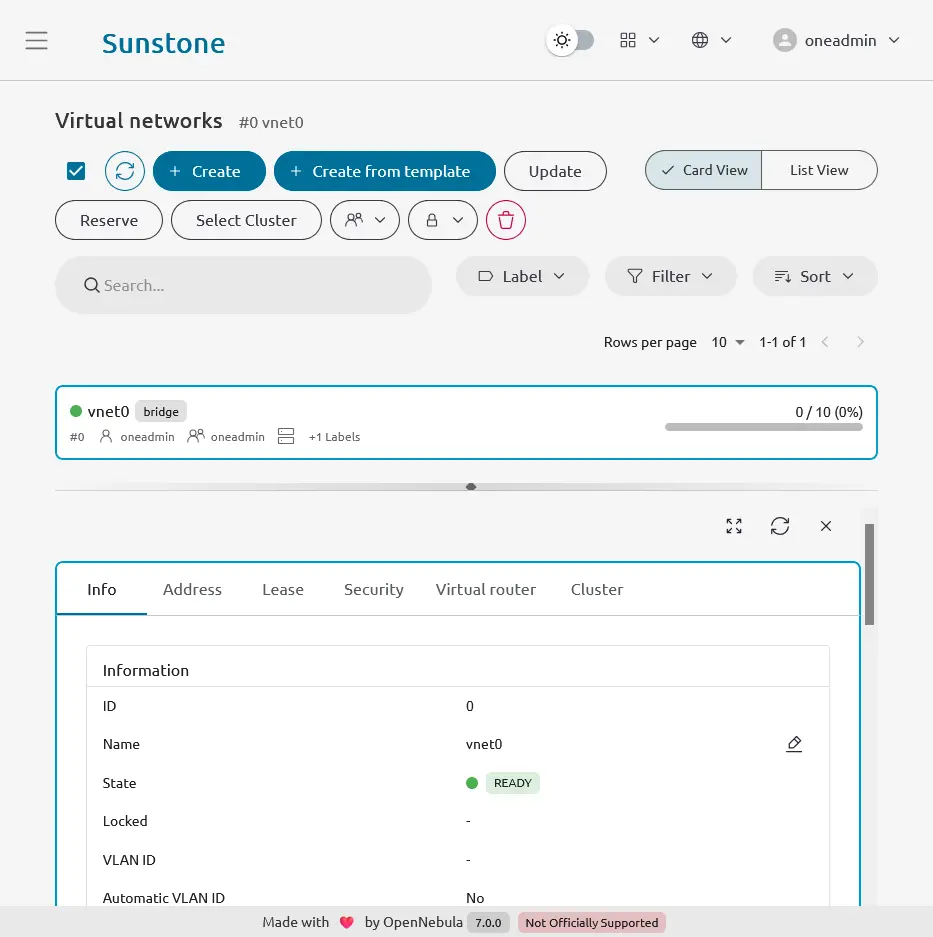933x937 pixels.
Task: Switch to List View
Action: pos(819,170)
